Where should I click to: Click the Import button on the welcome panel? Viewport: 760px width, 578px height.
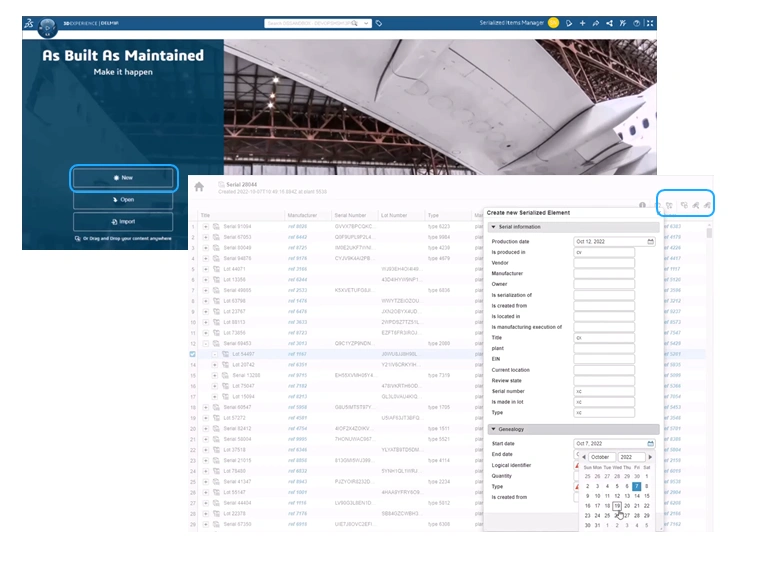[123, 221]
